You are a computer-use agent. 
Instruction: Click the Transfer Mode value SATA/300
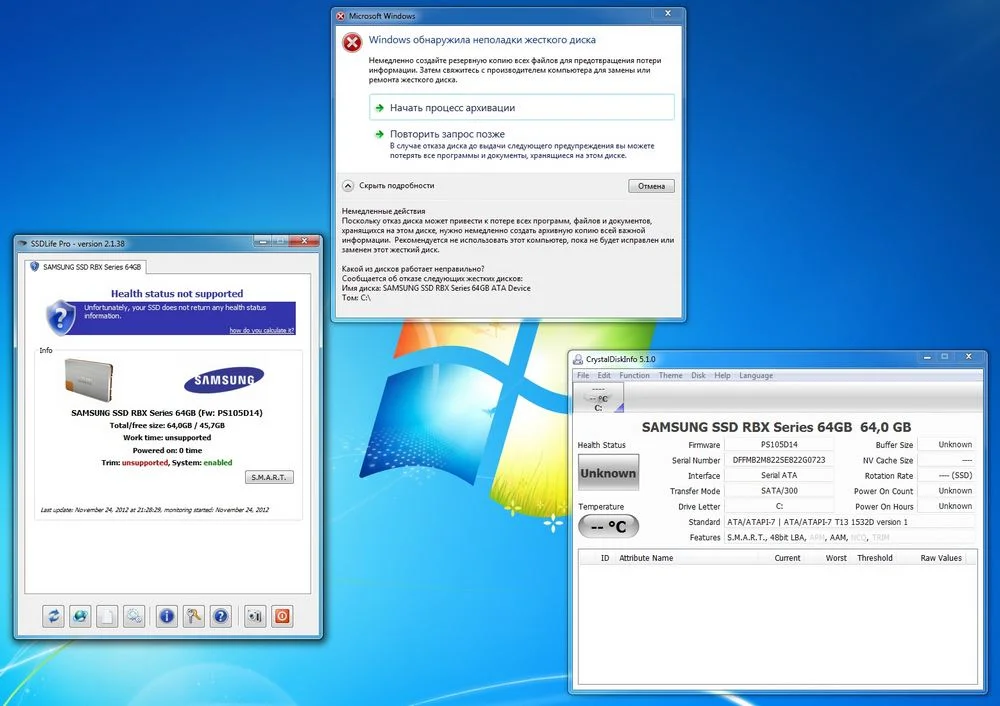(x=779, y=490)
